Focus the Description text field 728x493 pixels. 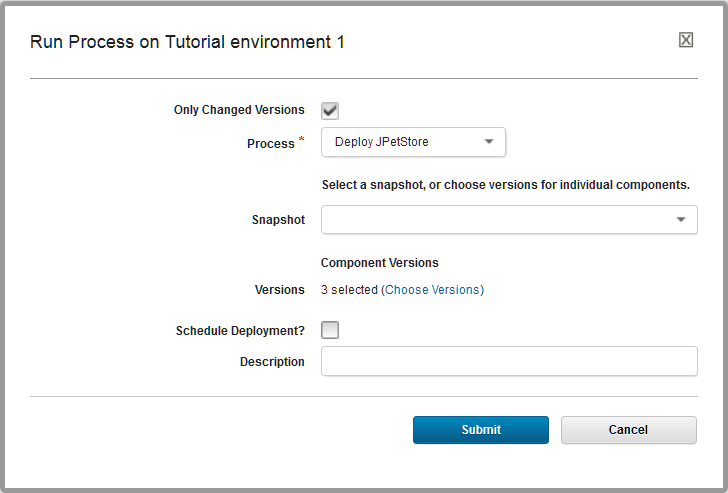click(508, 361)
